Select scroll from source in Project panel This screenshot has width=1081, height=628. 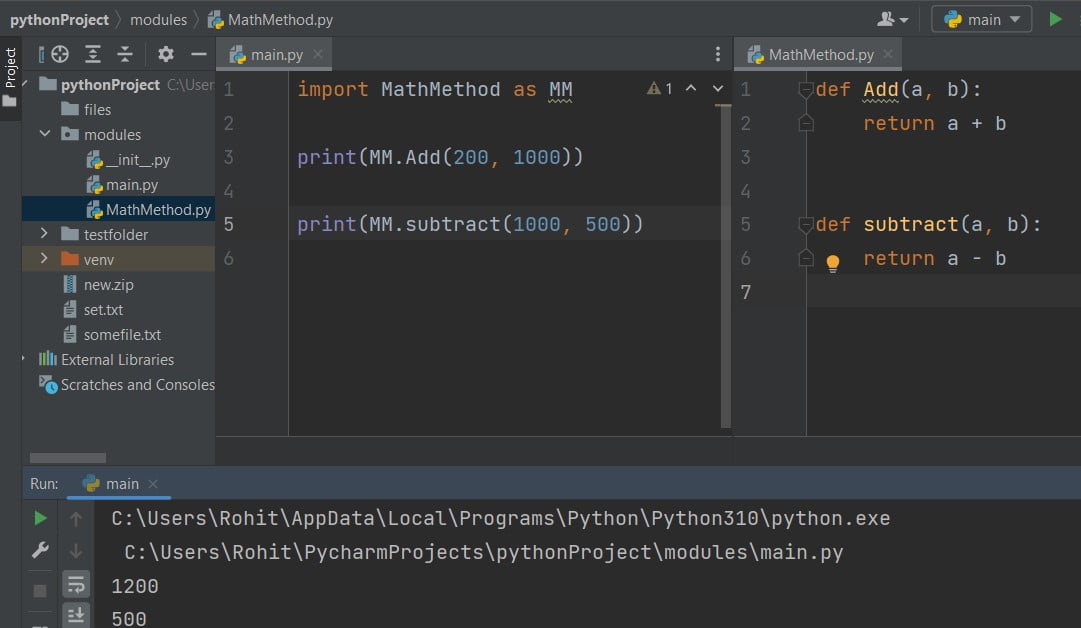pyautogui.click(x=59, y=53)
